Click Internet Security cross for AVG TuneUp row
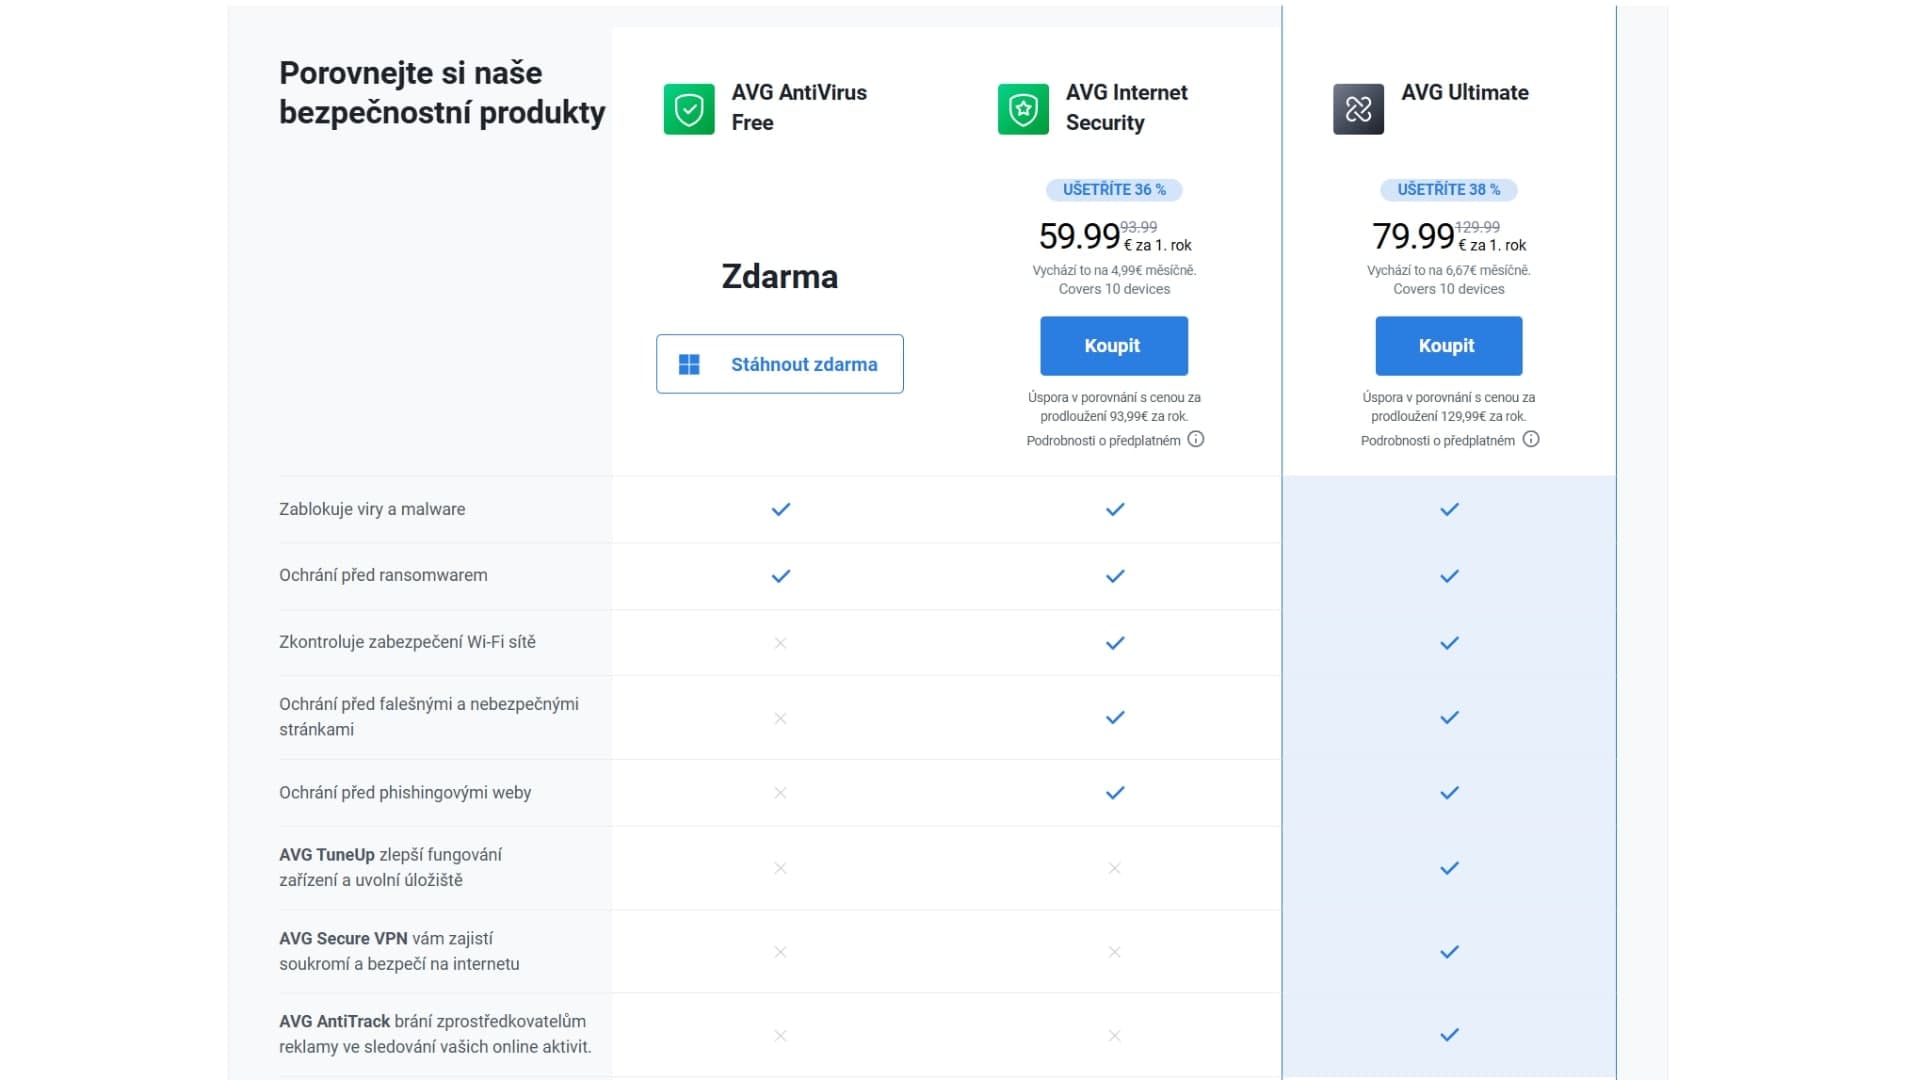1920x1080 pixels. point(1115,868)
